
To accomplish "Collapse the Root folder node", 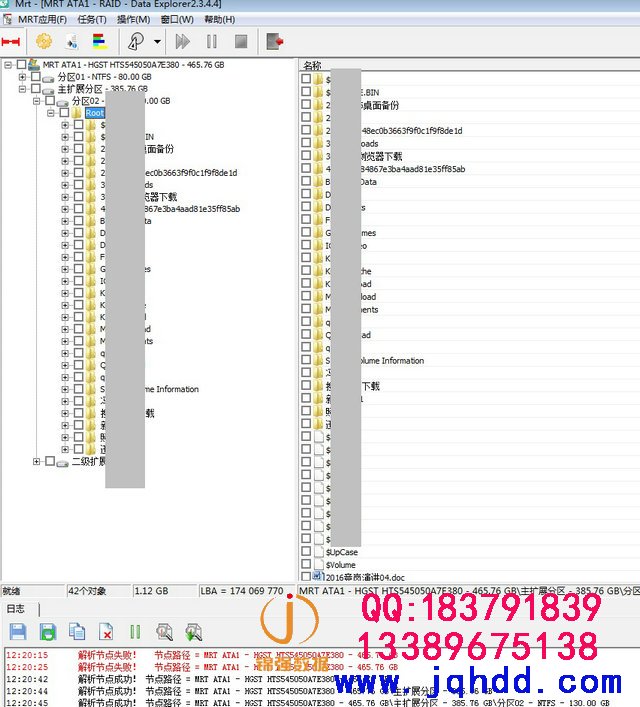I will 51,113.
